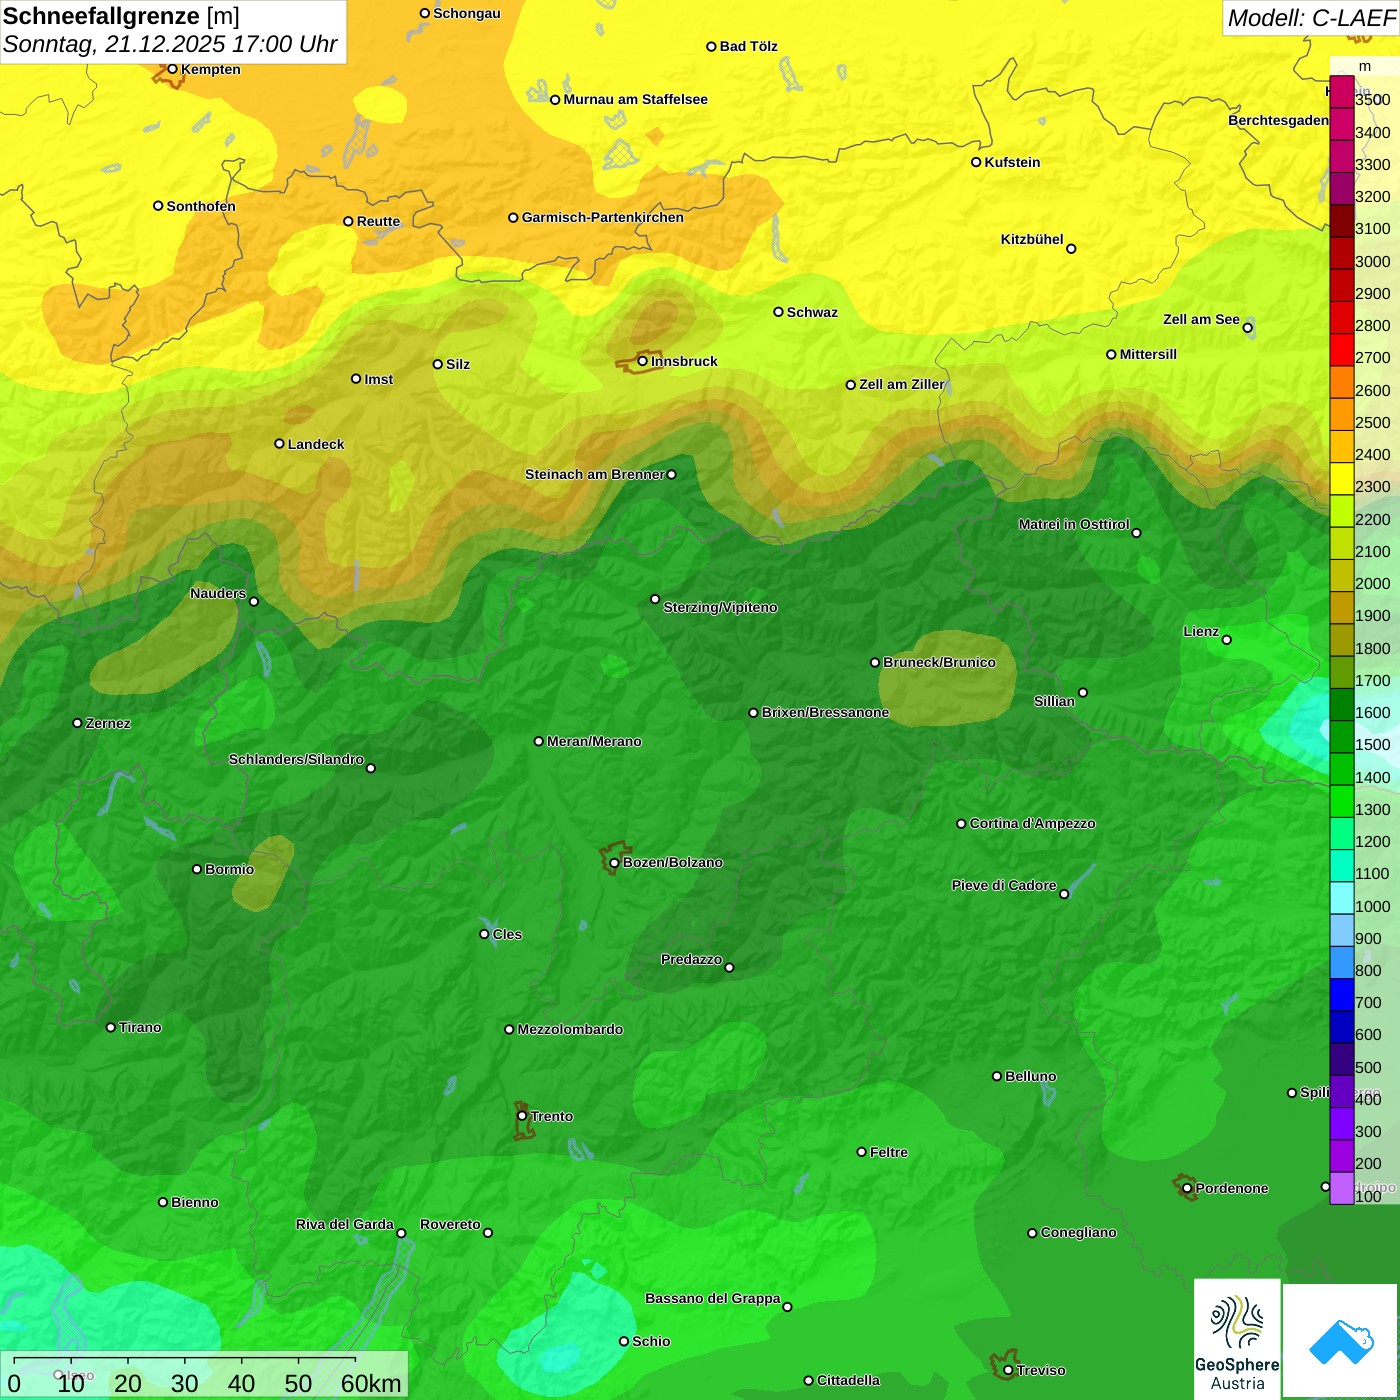The height and width of the screenshot is (1400, 1400).
Task: Click the Treviso city marker
Action: 1008,1370
